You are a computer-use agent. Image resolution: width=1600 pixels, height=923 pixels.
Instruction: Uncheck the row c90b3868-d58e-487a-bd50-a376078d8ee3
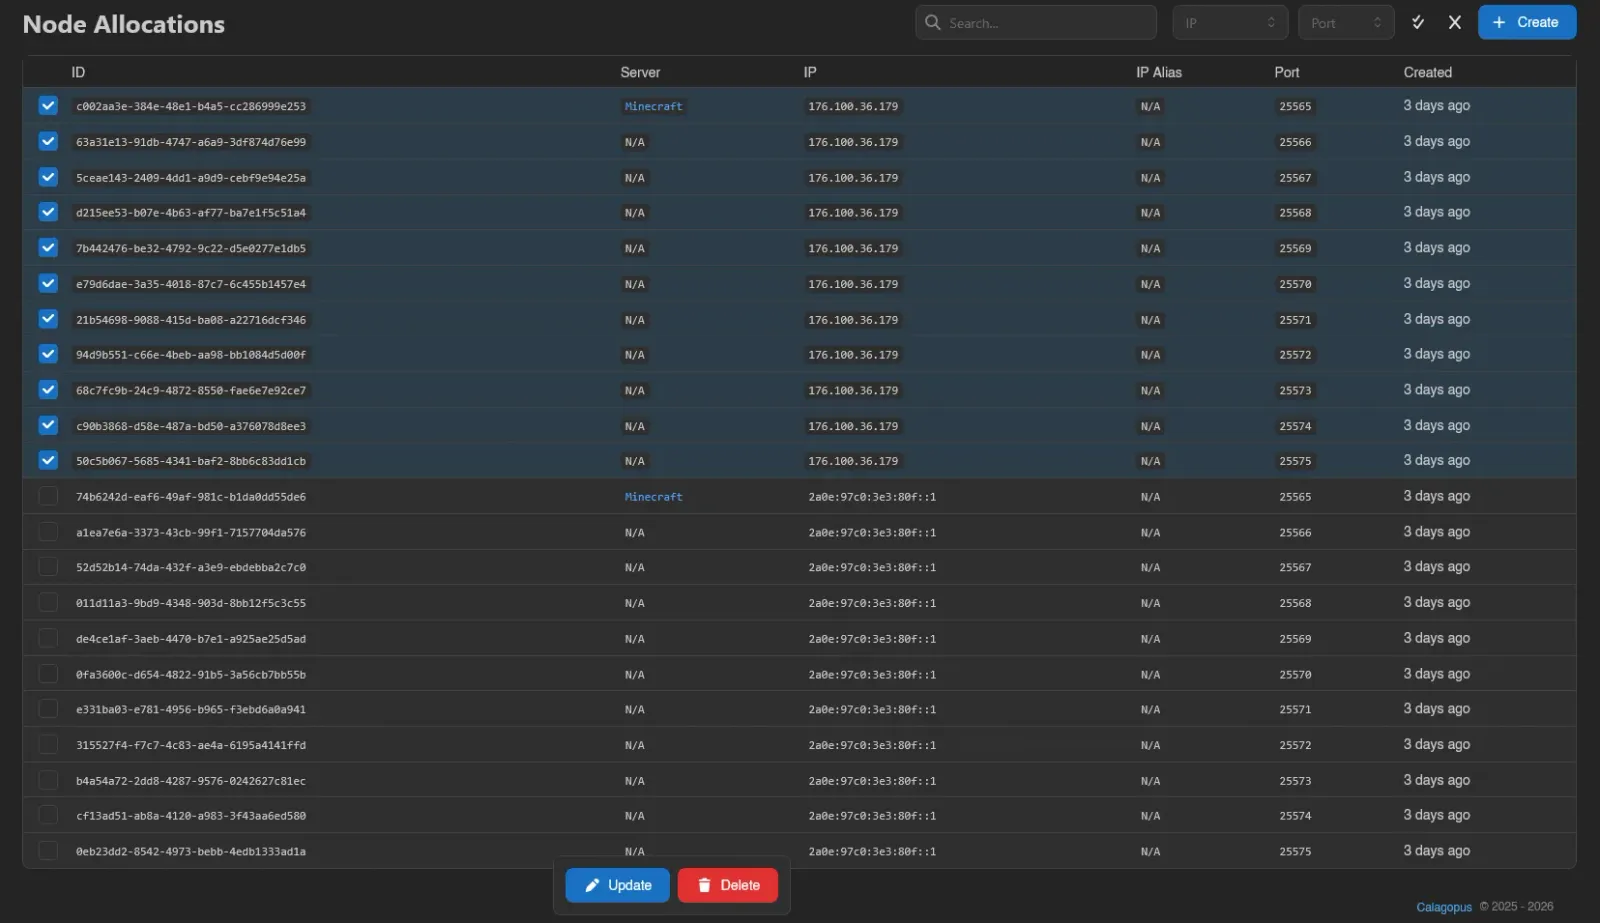pyautogui.click(x=48, y=425)
